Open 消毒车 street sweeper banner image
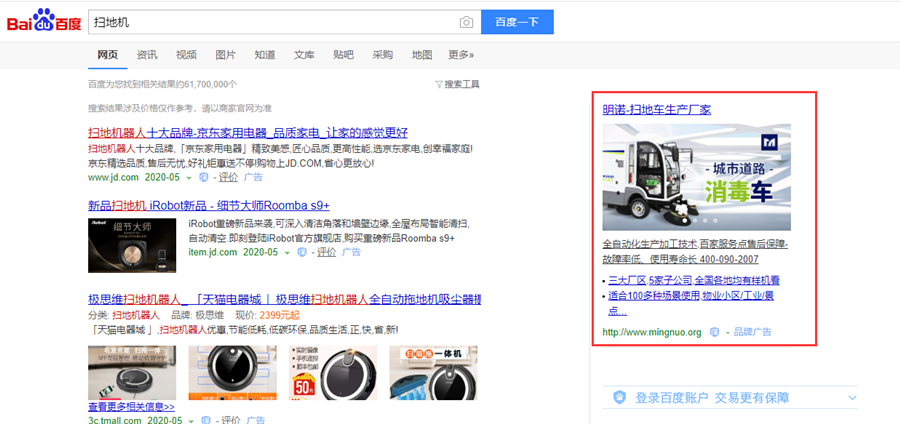Image resolution: width=900 pixels, height=424 pixels. tap(696, 177)
